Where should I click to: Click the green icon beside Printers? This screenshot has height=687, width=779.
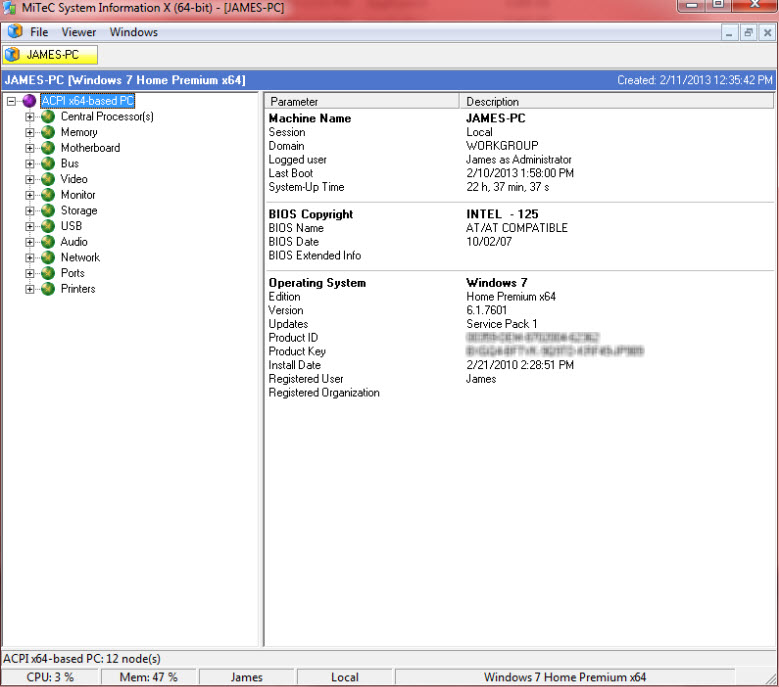48,289
